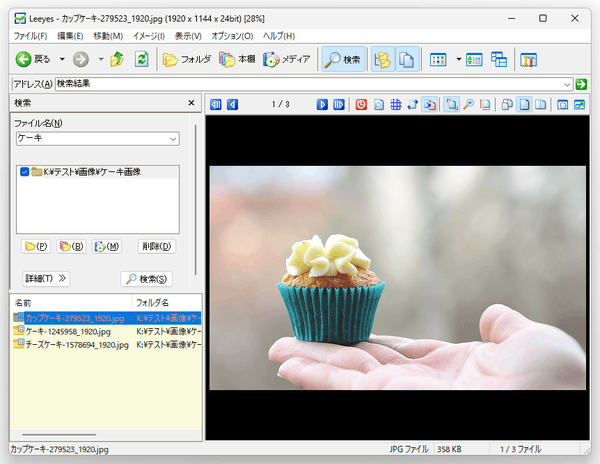The image size is (600, 464).
Task: Open the イメージ(I) menu
Action: (x=148, y=36)
